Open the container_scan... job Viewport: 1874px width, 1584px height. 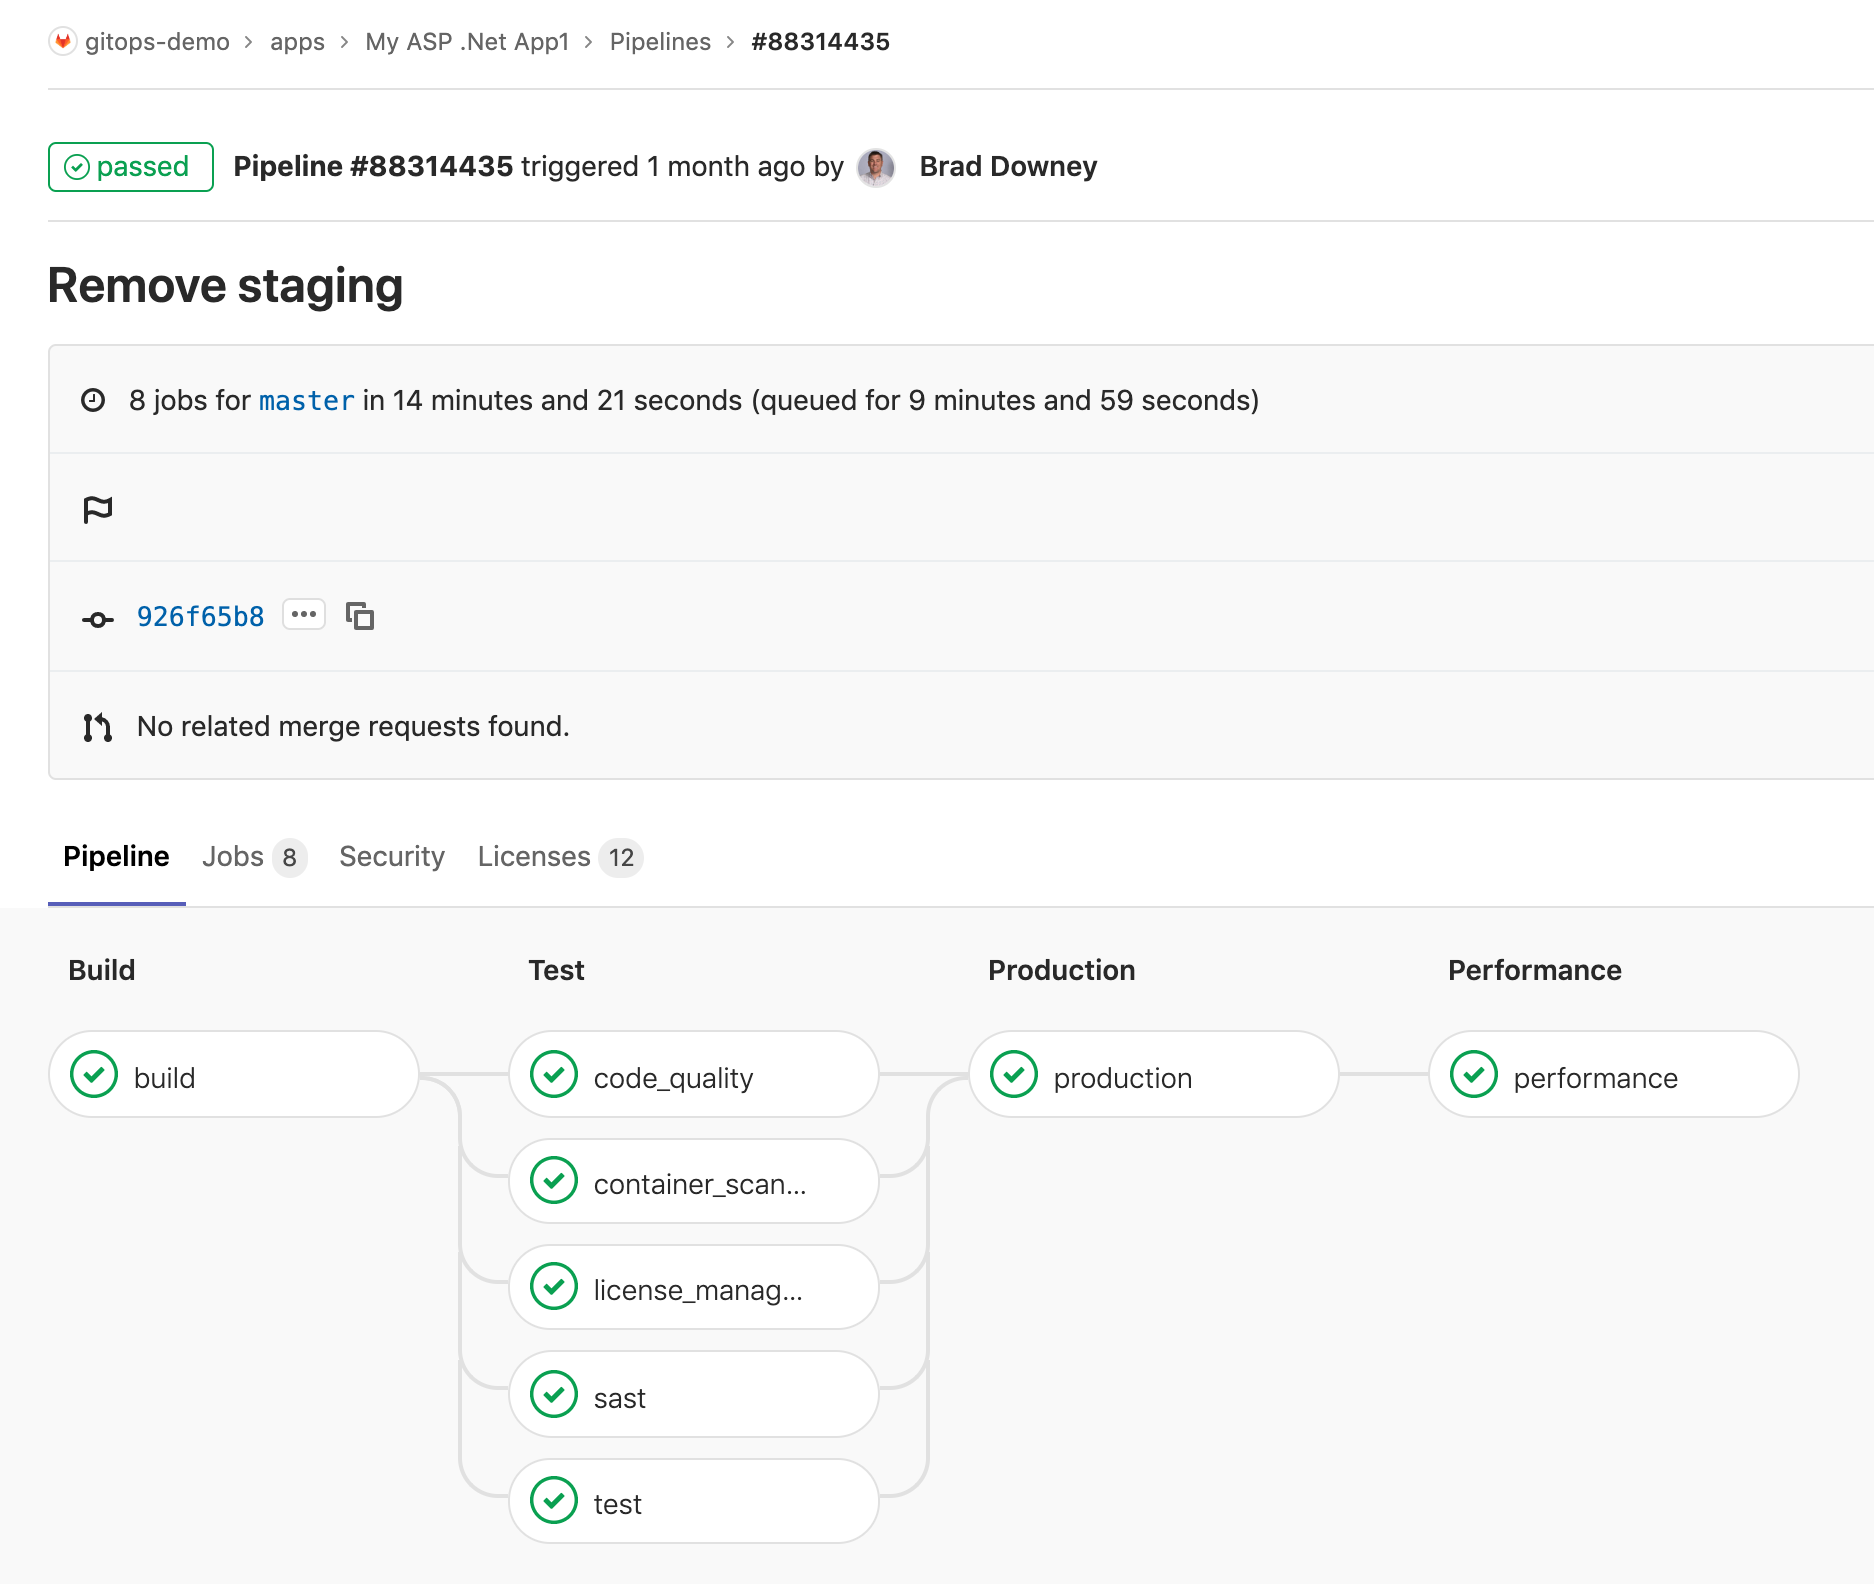[x=694, y=1181]
